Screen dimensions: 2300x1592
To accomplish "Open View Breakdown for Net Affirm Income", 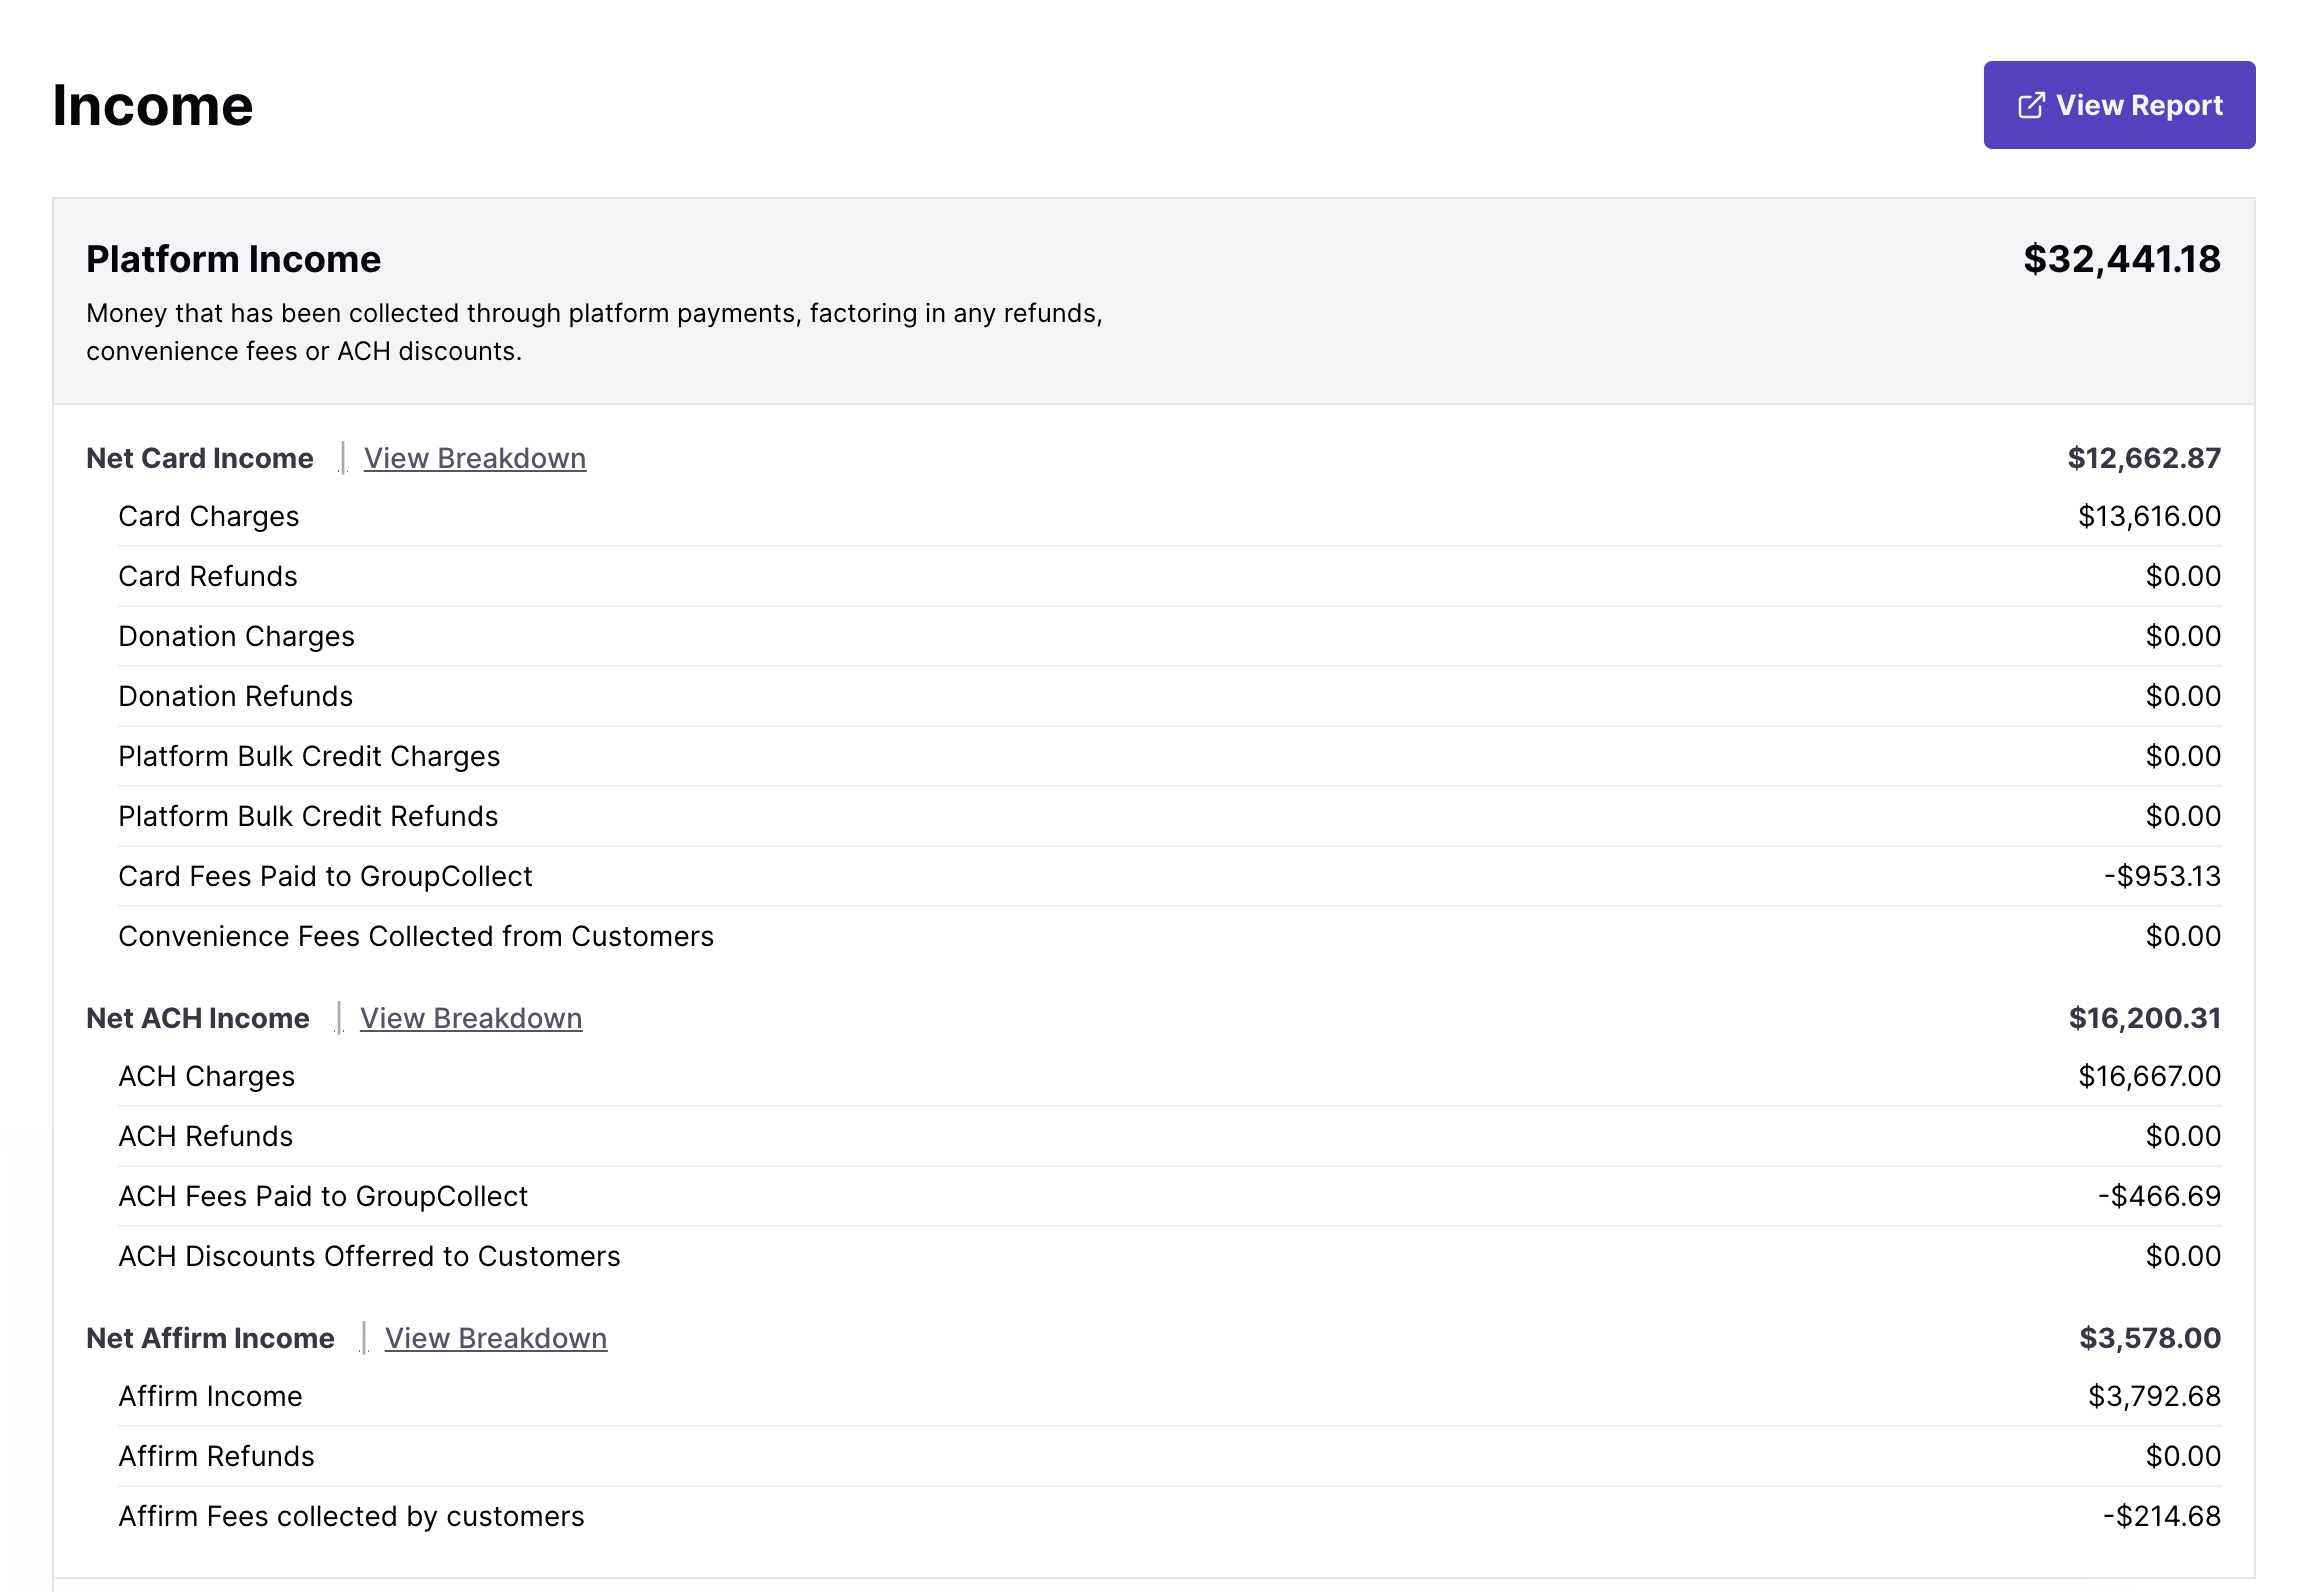I will [495, 1338].
